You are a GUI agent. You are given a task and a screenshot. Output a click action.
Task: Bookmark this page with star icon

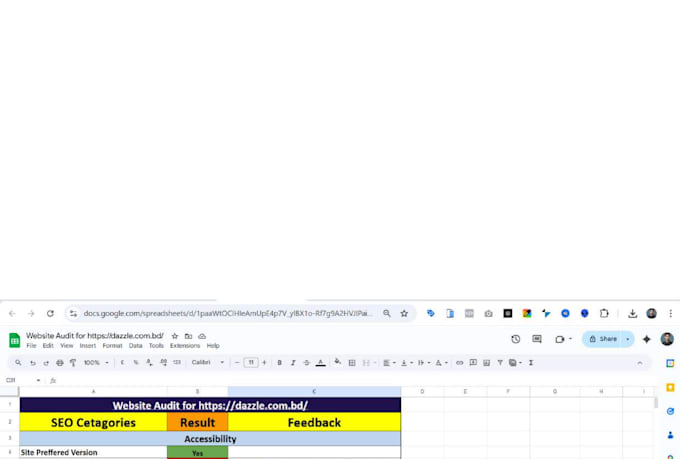(404, 313)
